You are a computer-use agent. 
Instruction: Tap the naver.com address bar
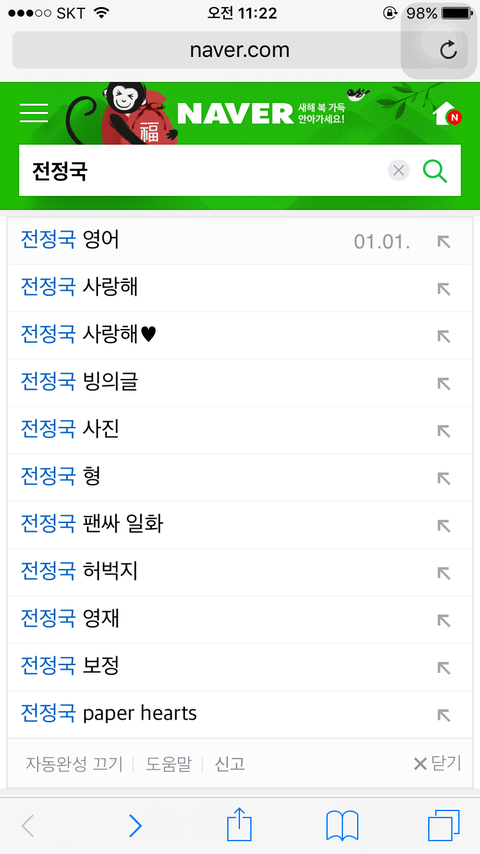[240, 50]
